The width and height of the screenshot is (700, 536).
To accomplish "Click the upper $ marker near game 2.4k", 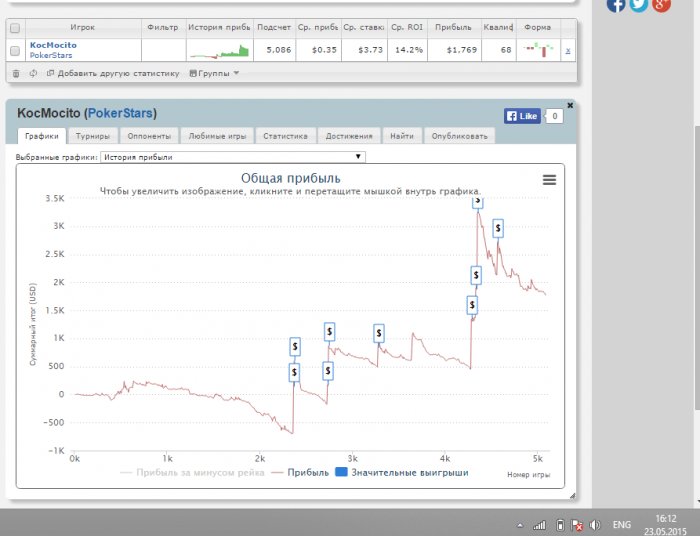I will (x=295, y=347).
